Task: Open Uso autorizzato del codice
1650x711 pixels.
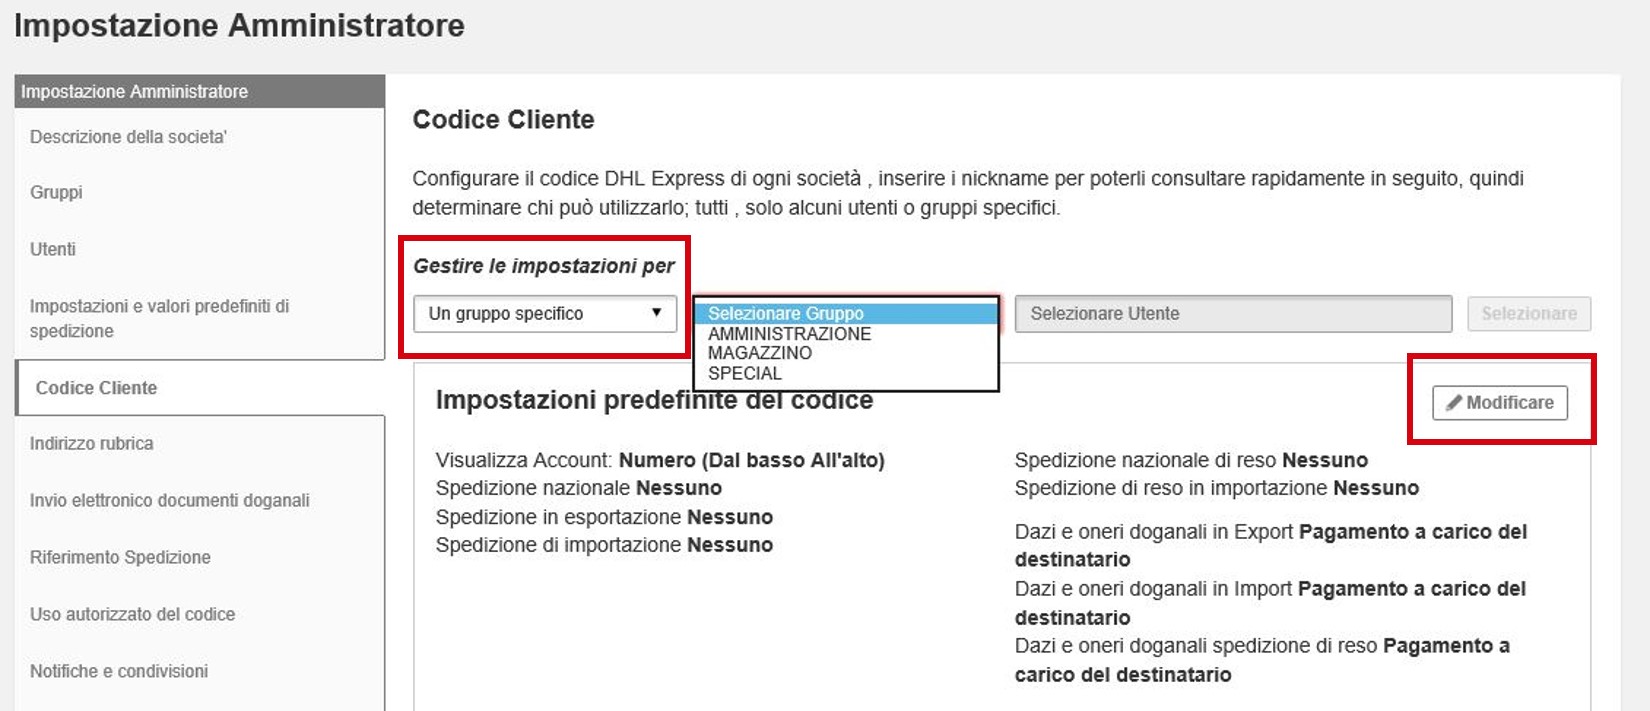Action: click(132, 614)
